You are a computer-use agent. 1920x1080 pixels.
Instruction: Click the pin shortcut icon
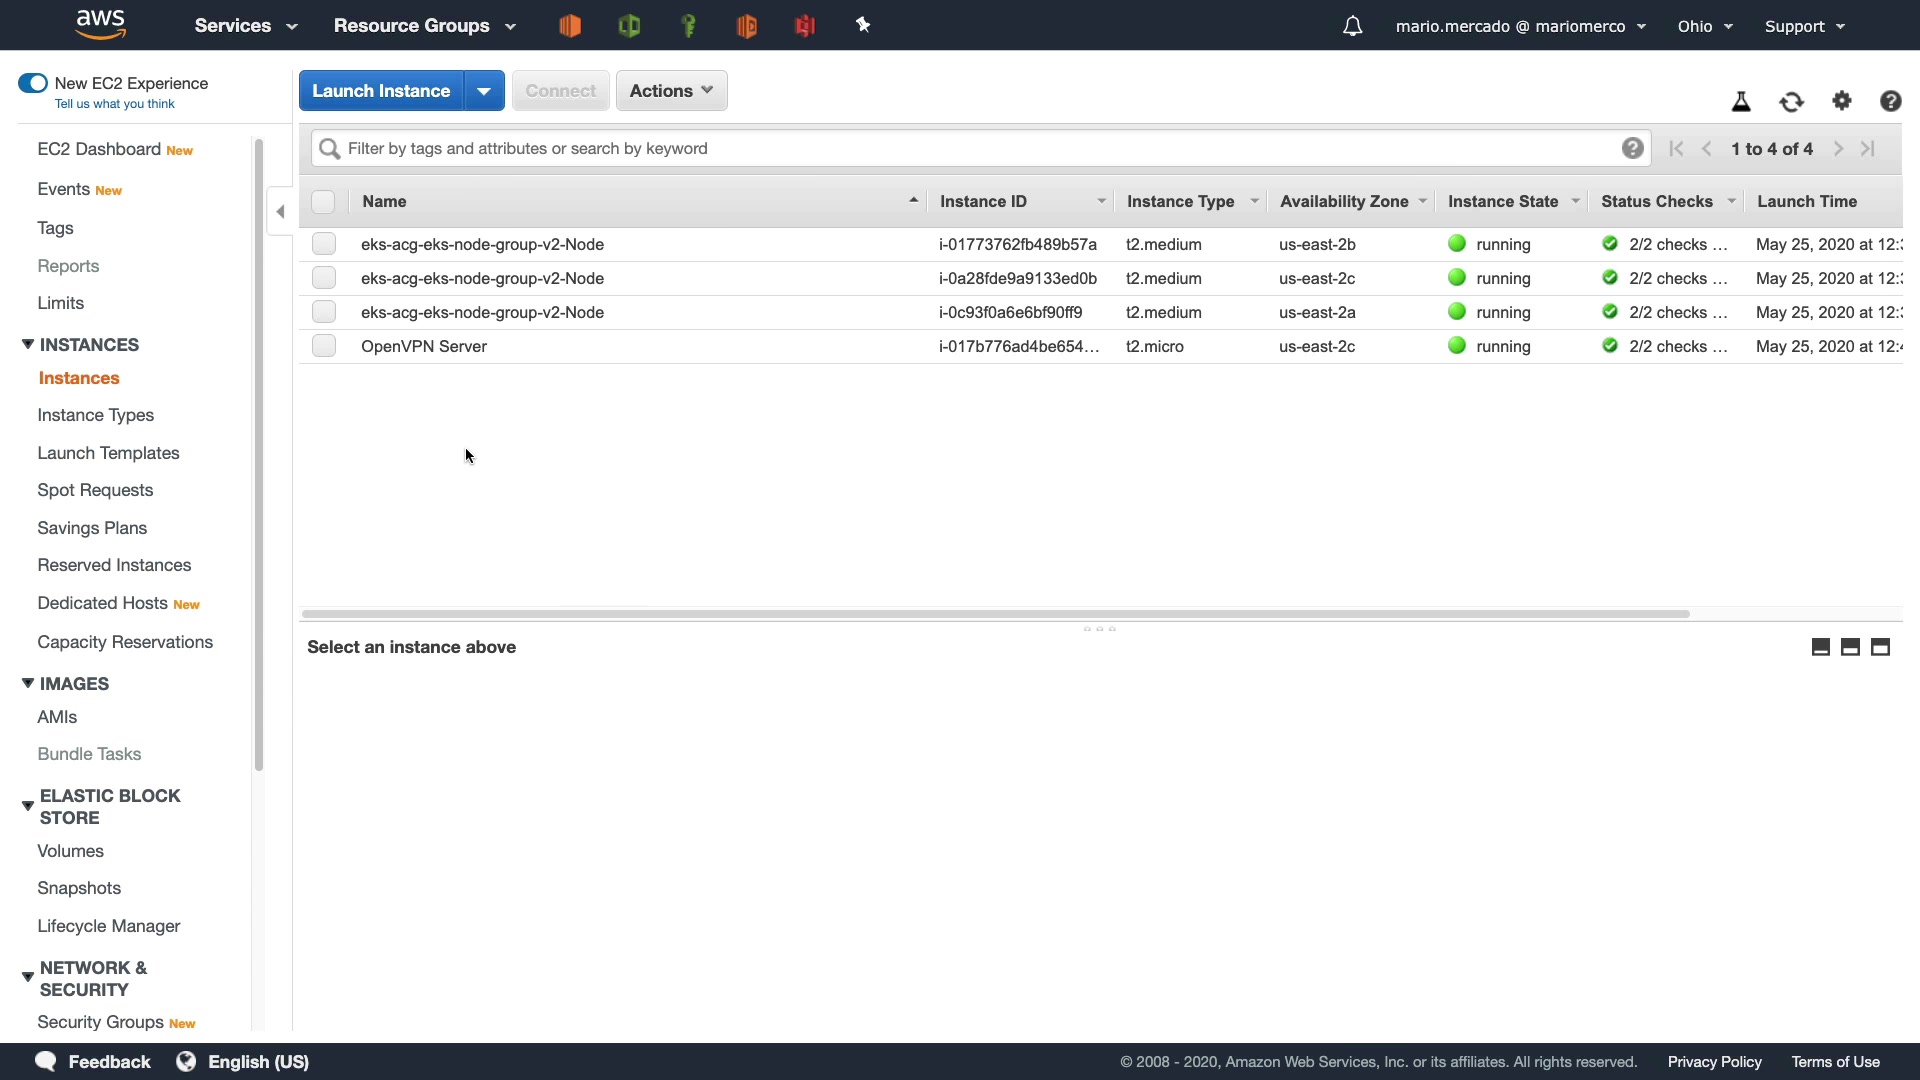pyautogui.click(x=863, y=26)
